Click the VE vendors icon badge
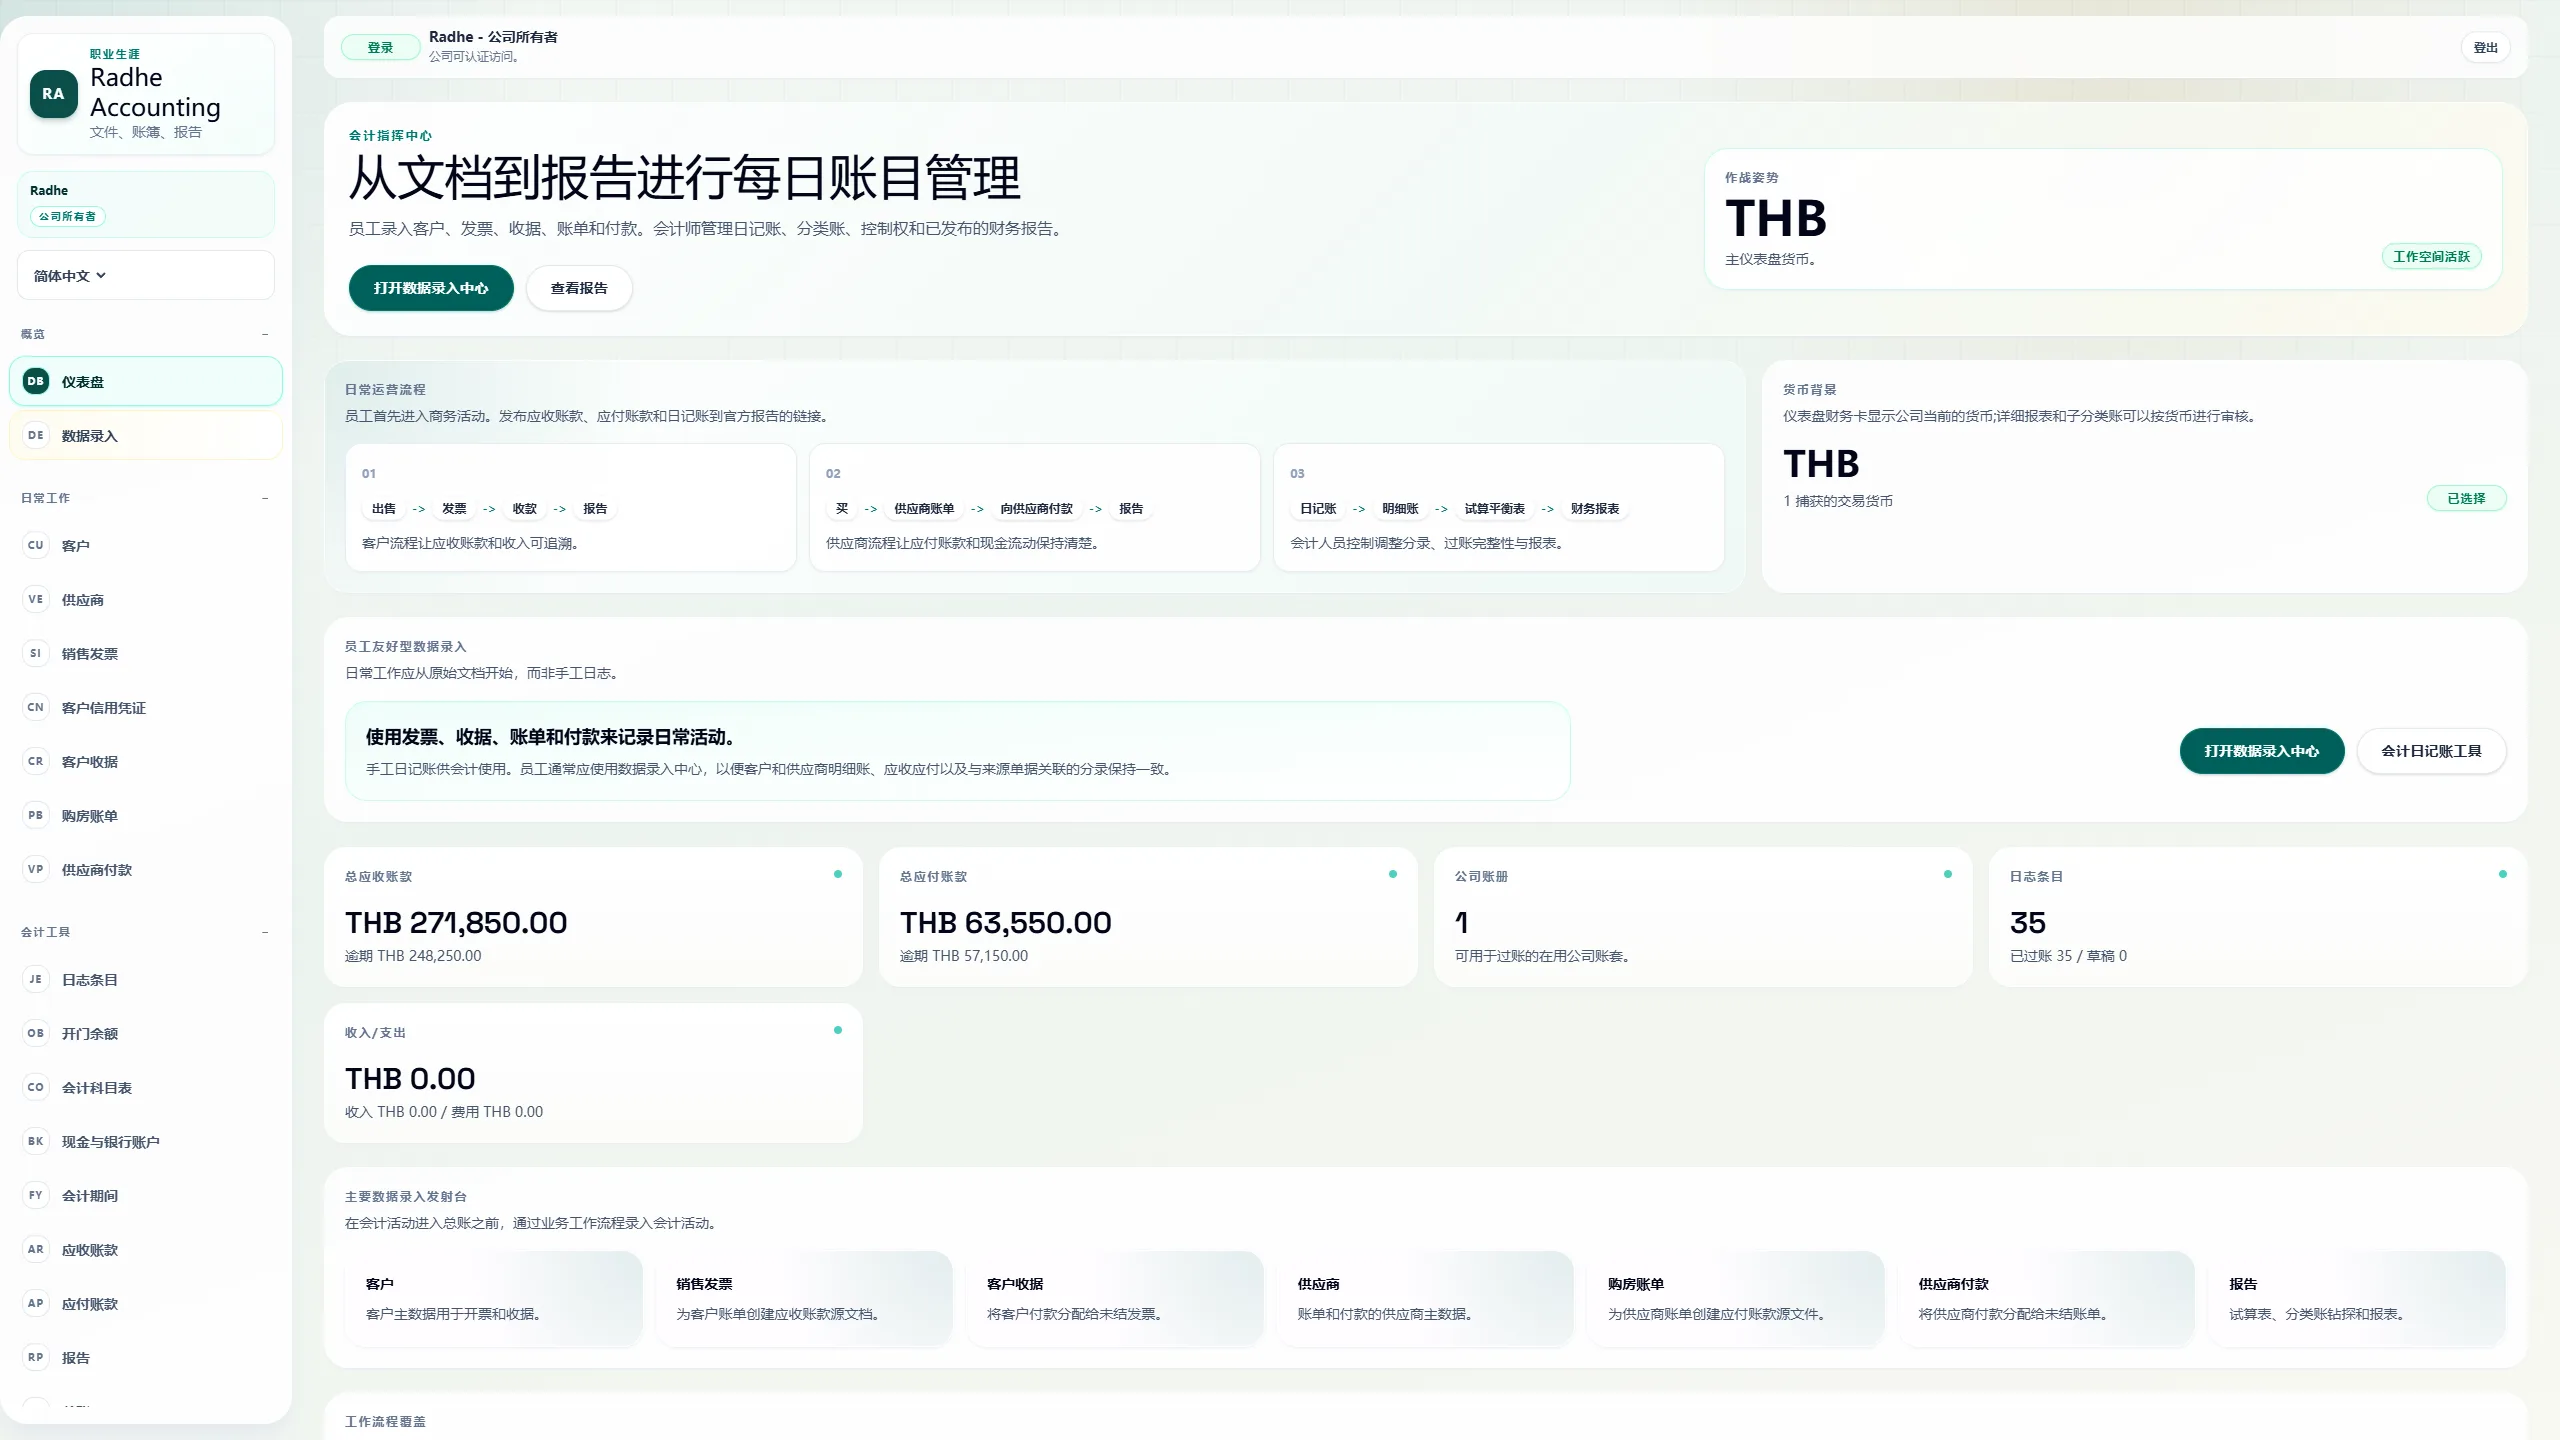Viewport: 2560px width, 1440px height. tap(36, 599)
